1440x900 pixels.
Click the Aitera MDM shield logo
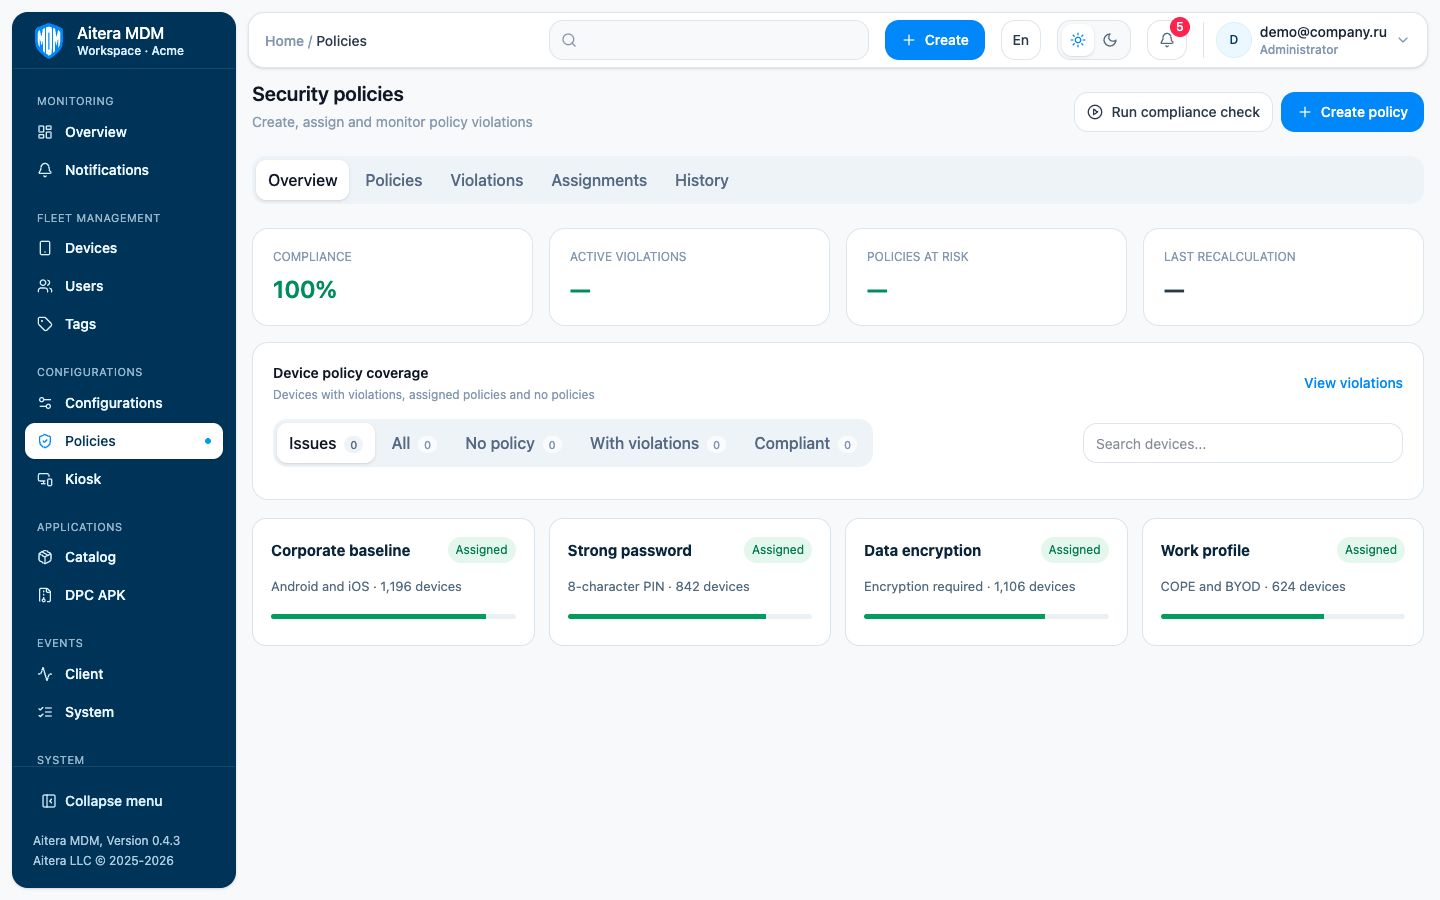coord(49,41)
